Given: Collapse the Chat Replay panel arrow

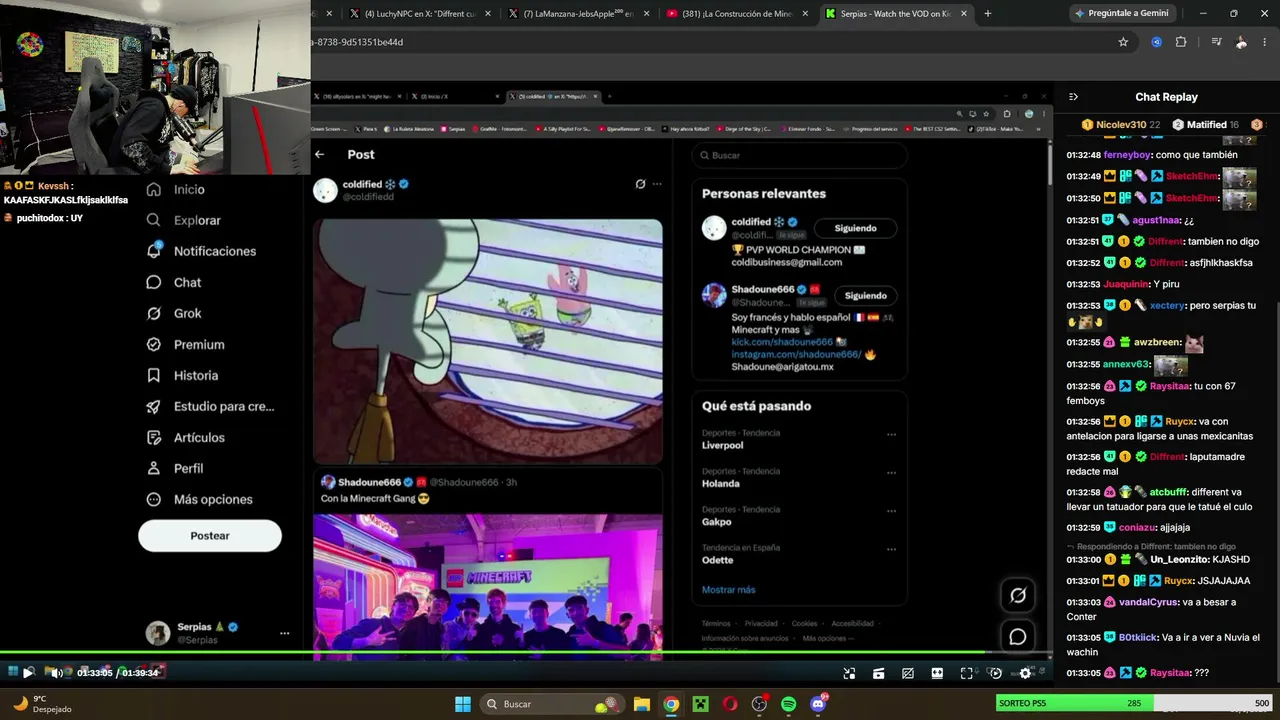Looking at the screenshot, I should click(x=1073, y=97).
